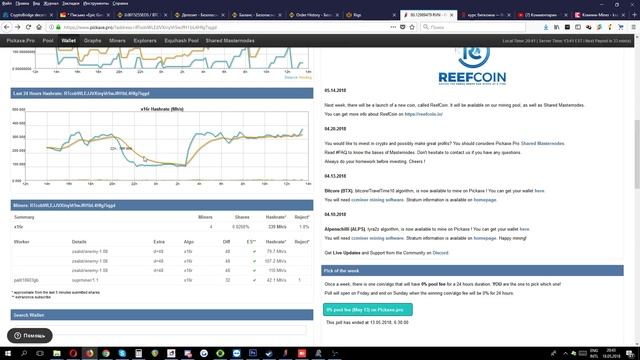Open the Файл menu
This screenshot has width=640, height=360.
7,3
